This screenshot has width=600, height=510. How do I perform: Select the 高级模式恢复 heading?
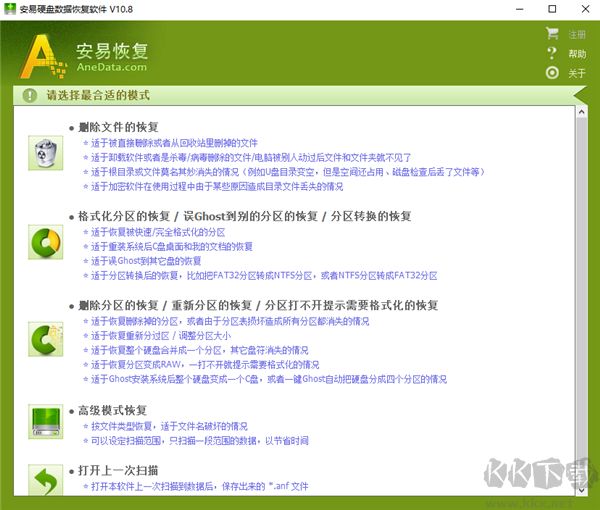click(112, 410)
